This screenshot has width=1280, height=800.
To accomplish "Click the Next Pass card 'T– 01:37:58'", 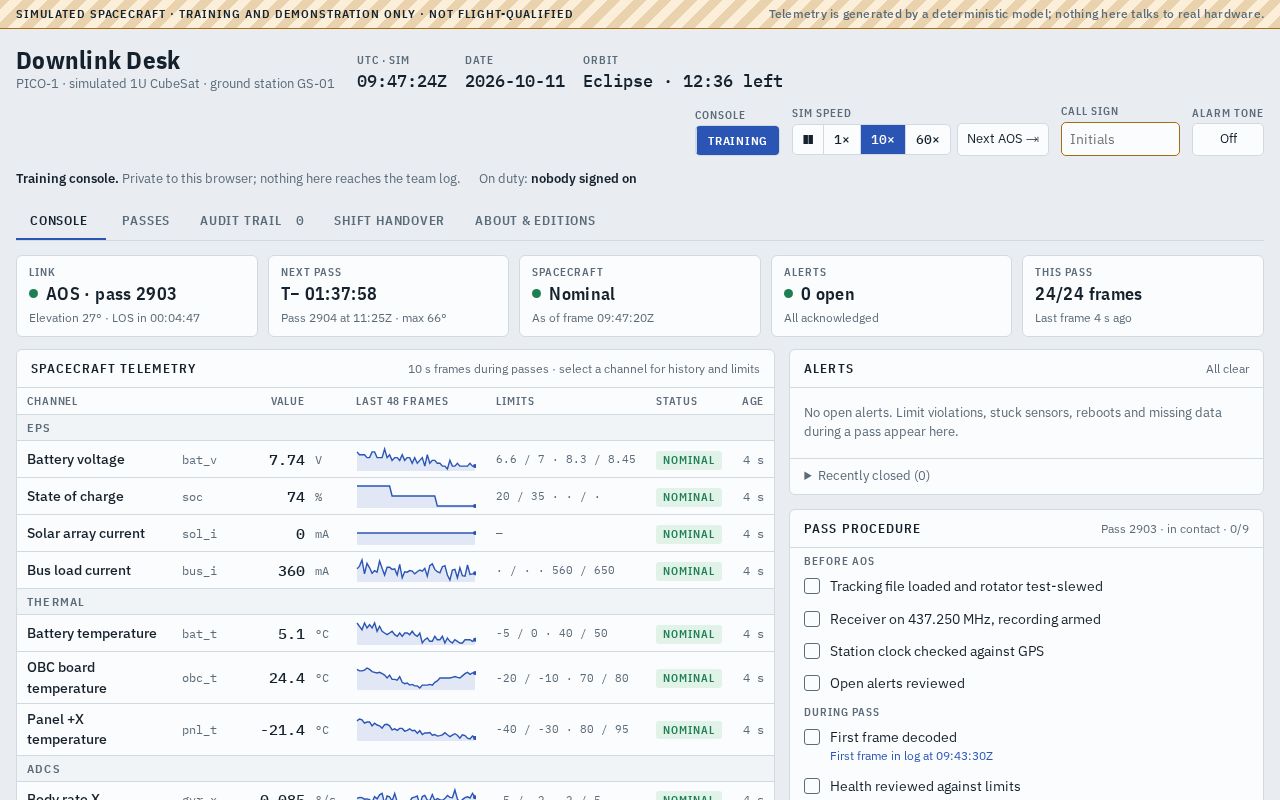I will [388, 296].
